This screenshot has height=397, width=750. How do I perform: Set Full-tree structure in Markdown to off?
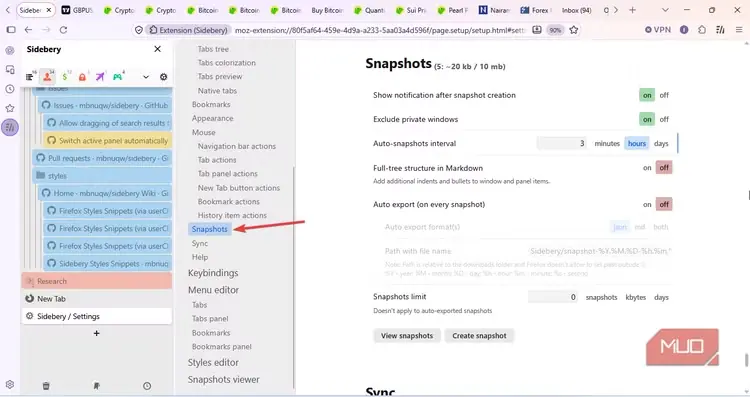[x=664, y=168]
